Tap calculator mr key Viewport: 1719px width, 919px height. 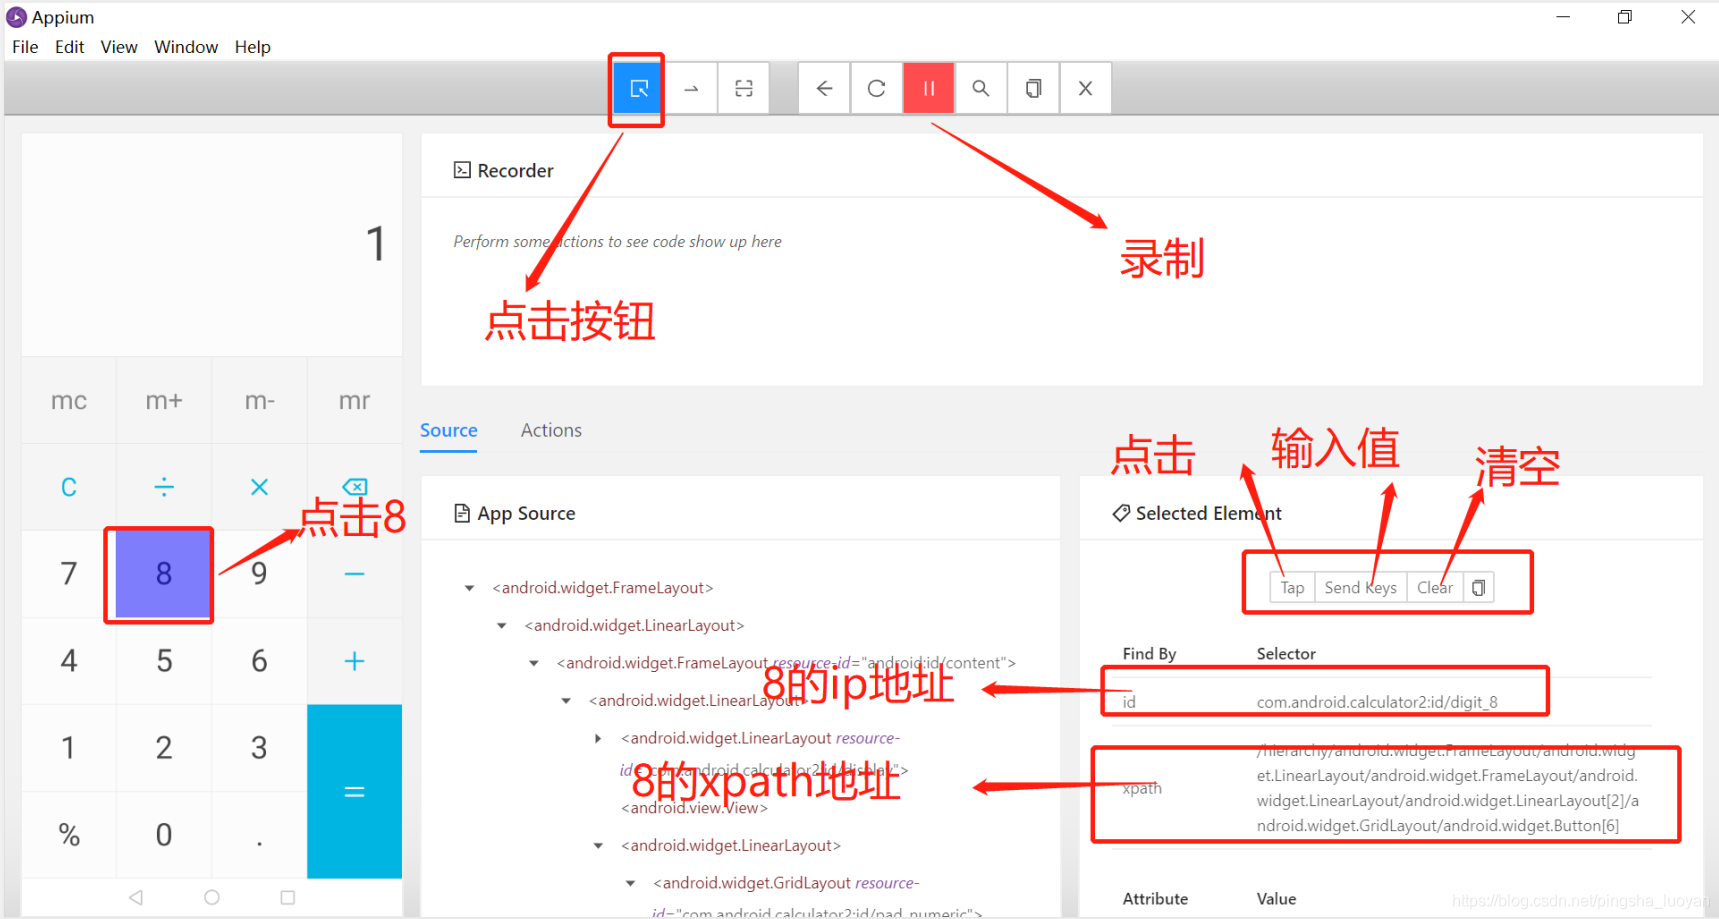click(354, 400)
